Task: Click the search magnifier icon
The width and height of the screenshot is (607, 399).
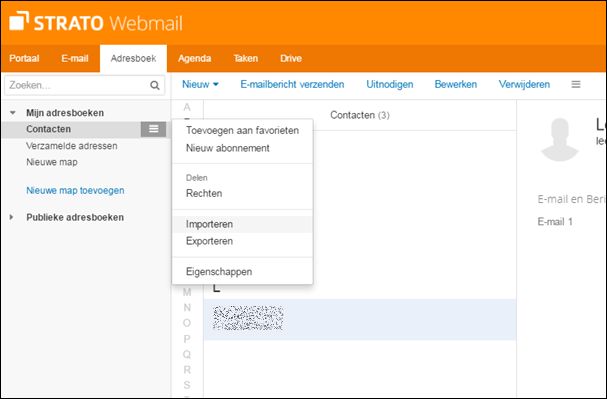Action: pyautogui.click(x=155, y=85)
